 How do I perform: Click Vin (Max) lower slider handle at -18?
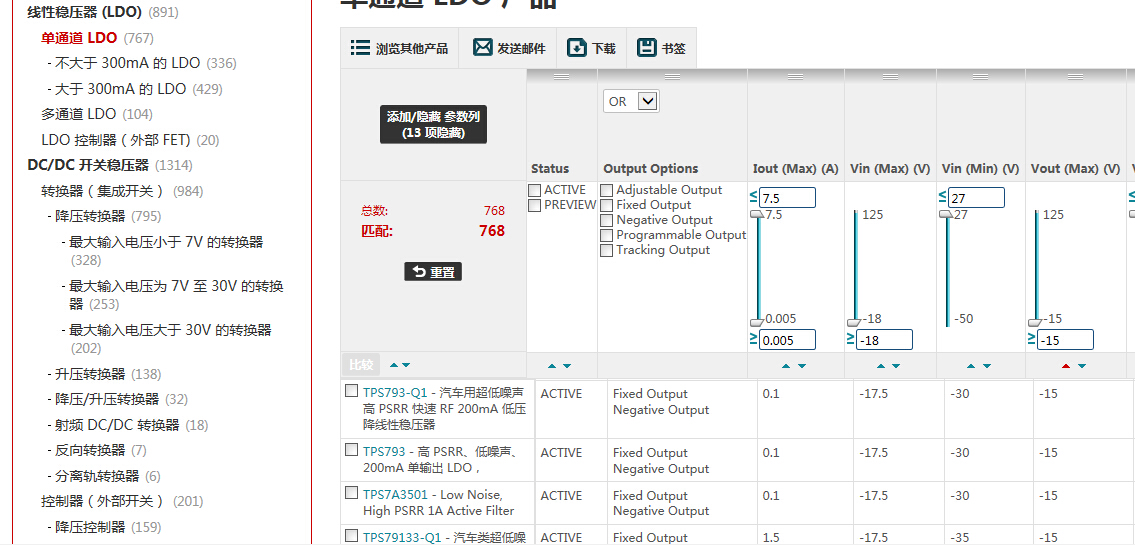[853, 321]
